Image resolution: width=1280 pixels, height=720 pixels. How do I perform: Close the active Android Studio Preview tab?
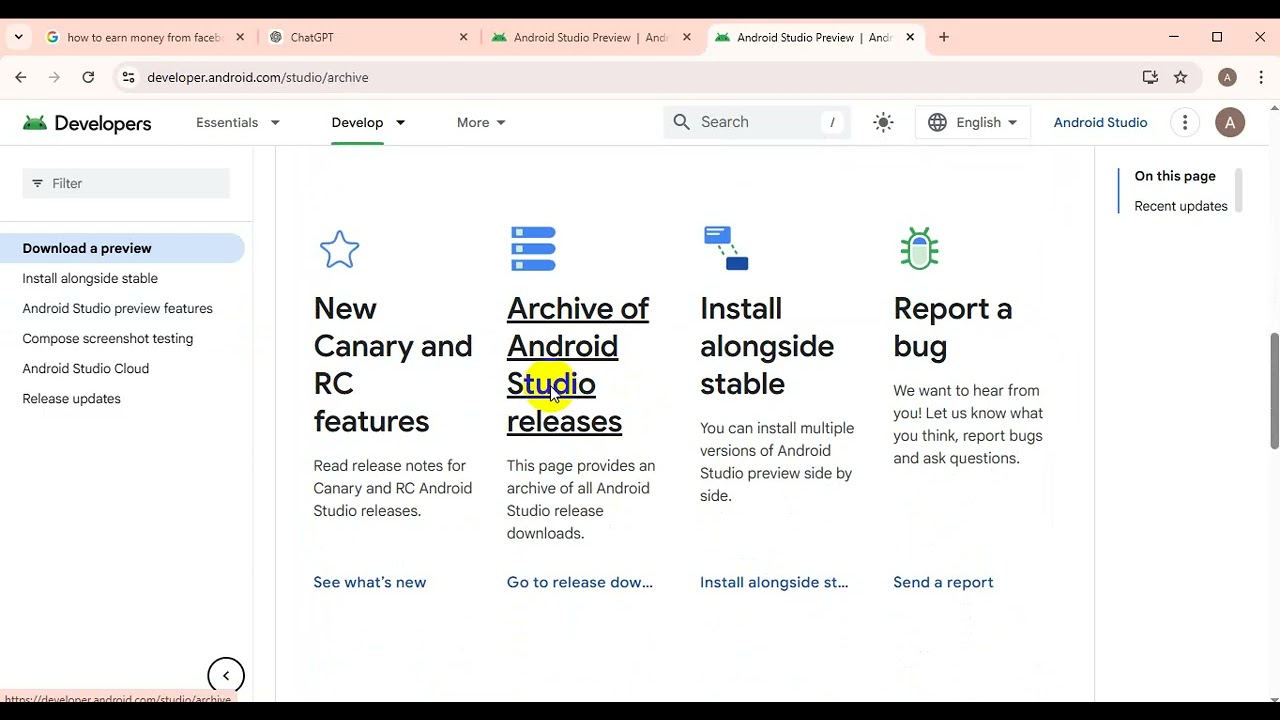point(910,37)
